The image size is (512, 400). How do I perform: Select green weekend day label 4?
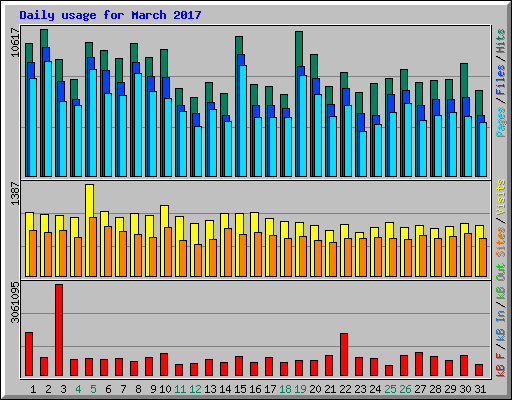tap(78, 389)
